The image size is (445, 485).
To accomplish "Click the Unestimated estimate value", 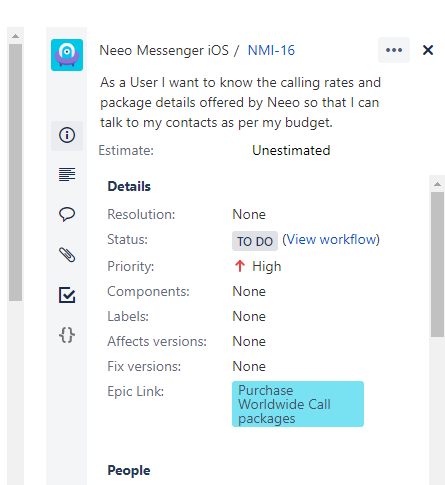I will (x=291, y=150).
